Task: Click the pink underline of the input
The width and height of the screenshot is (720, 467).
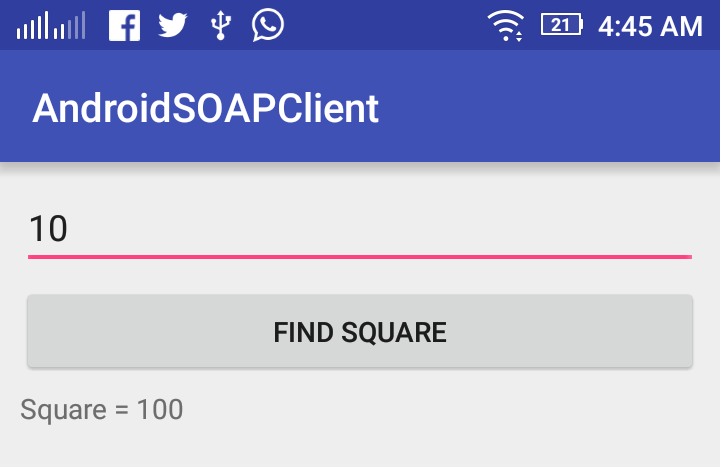Action: tap(360, 257)
